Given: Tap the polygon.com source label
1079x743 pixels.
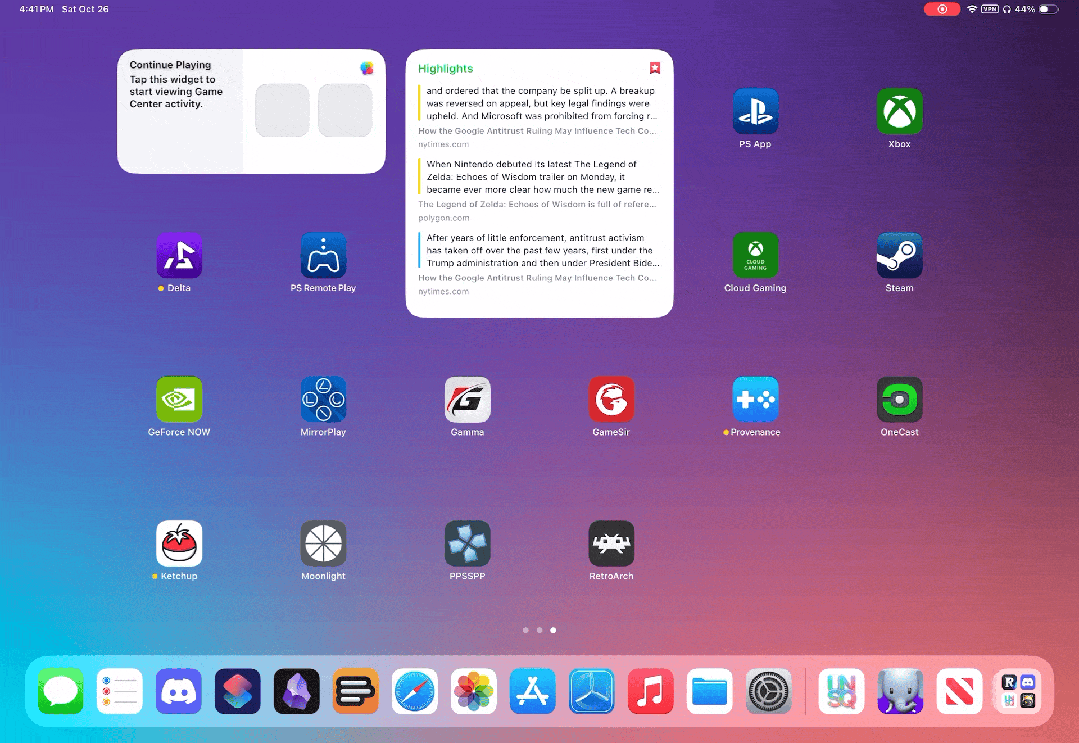Looking at the screenshot, I should tap(444, 218).
